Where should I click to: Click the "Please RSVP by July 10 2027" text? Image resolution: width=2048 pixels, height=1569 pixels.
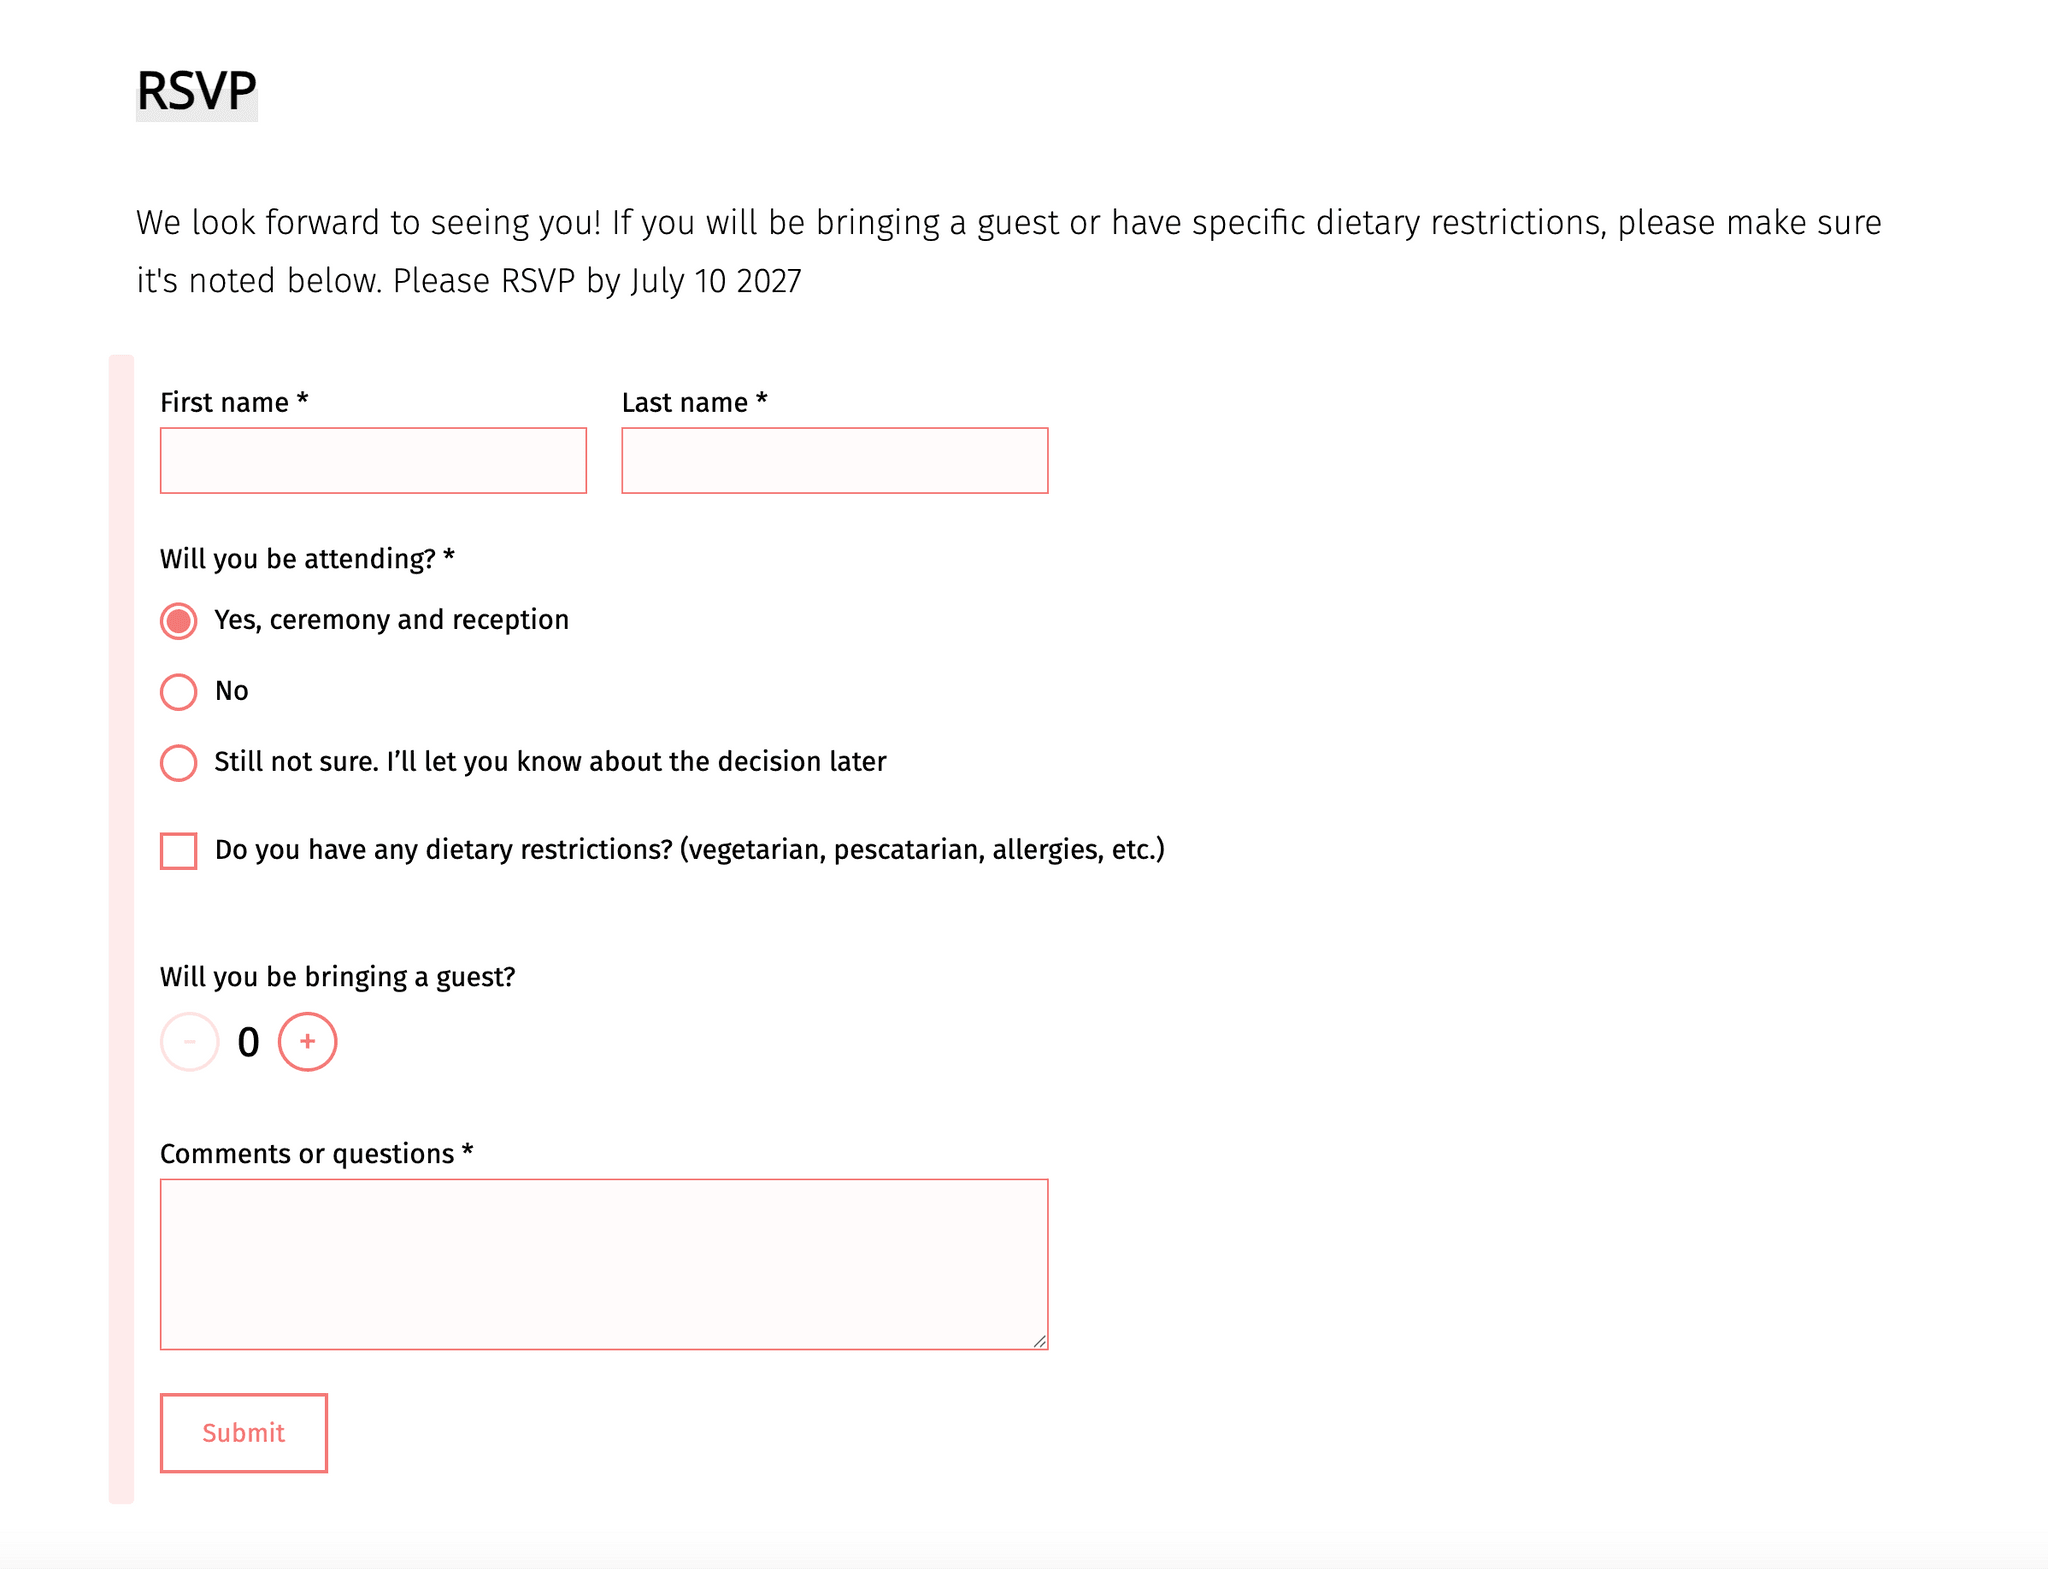point(597,281)
